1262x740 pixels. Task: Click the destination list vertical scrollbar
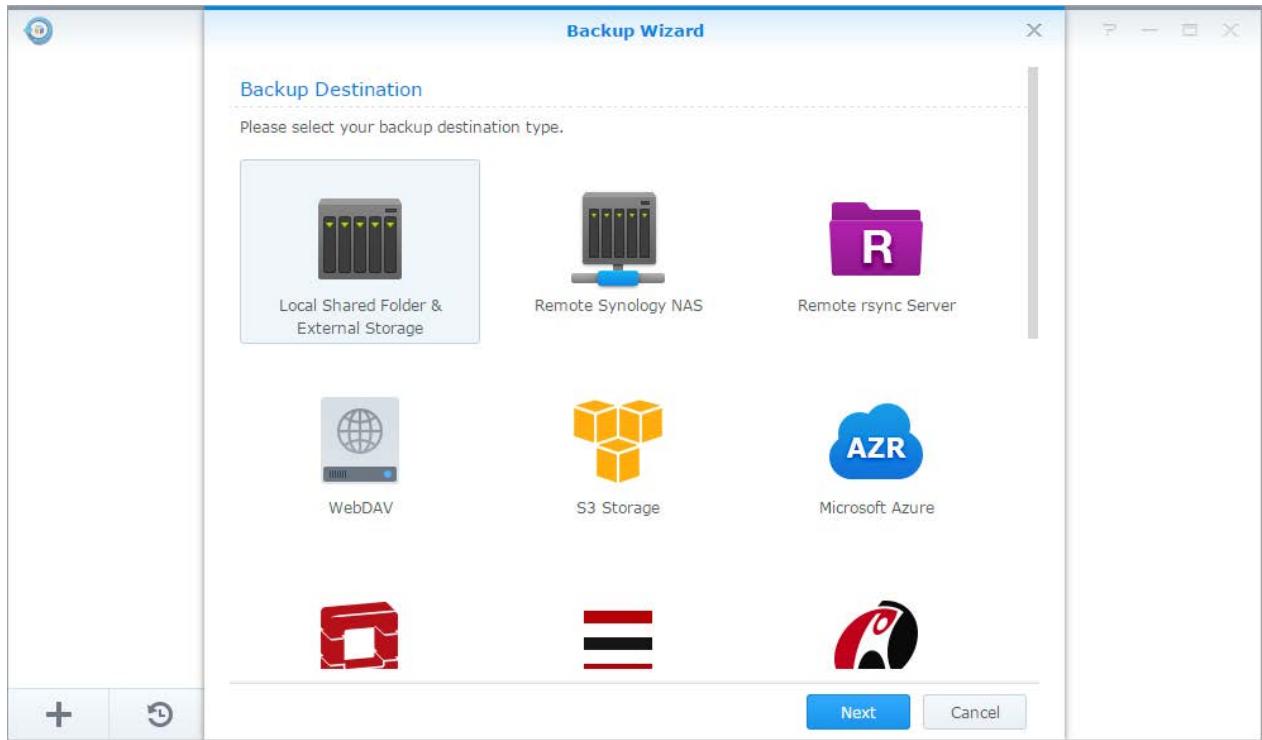pyautogui.click(x=1033, y=203)
